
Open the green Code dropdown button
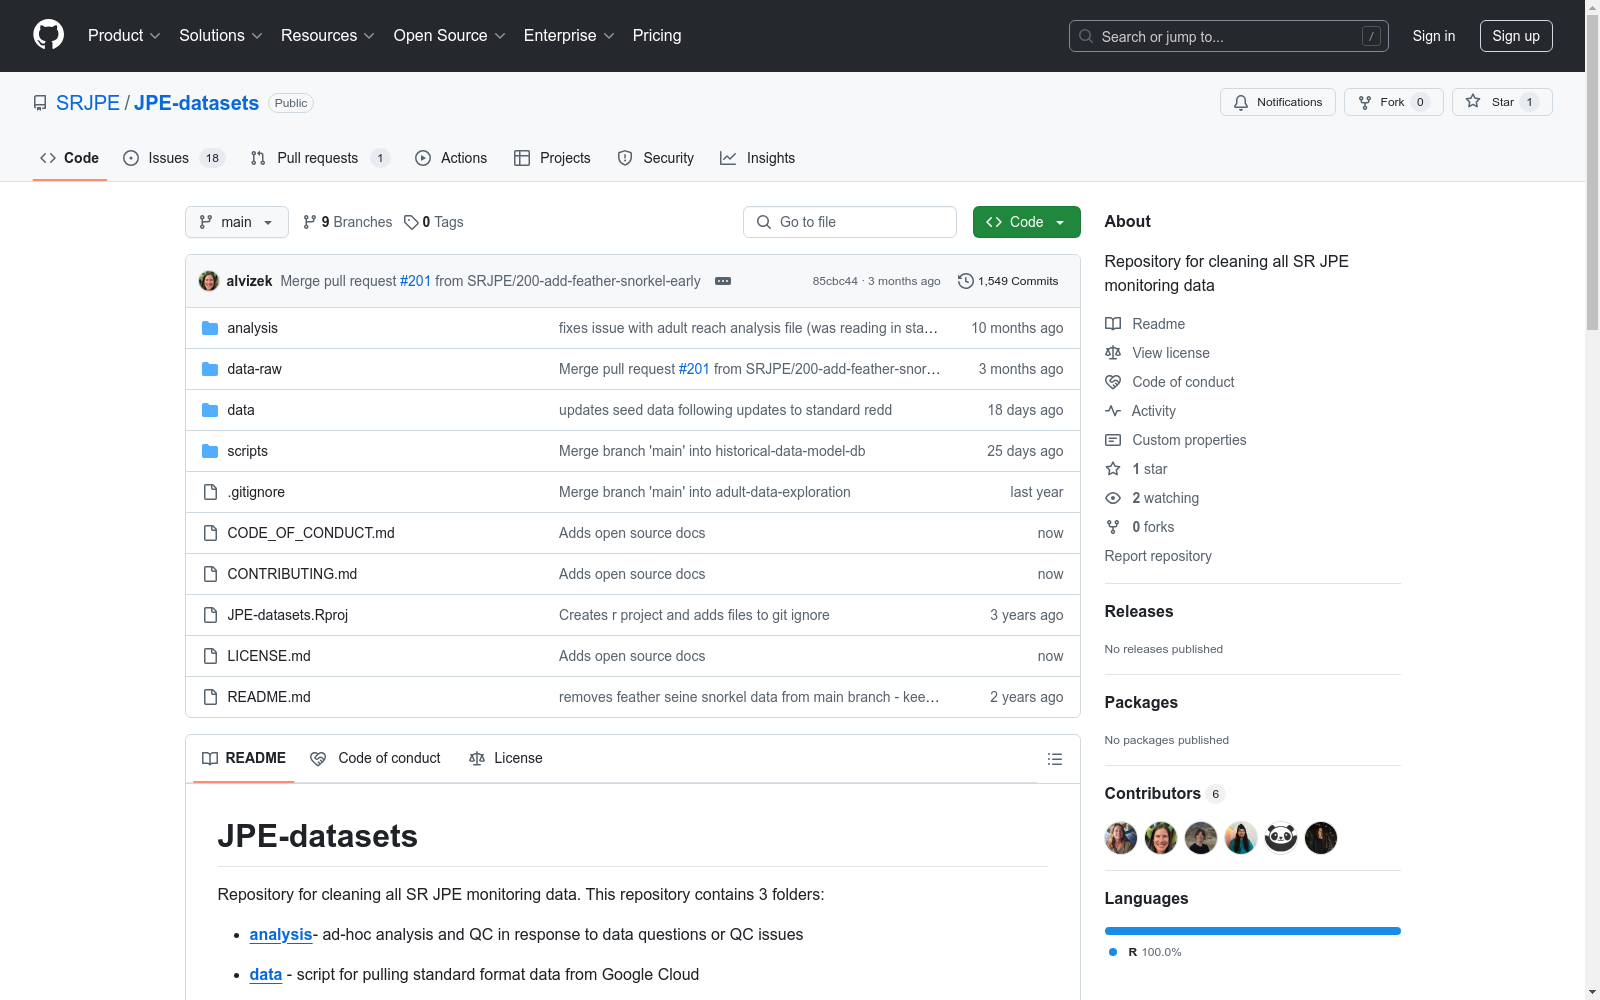[x=1026, y=222]
